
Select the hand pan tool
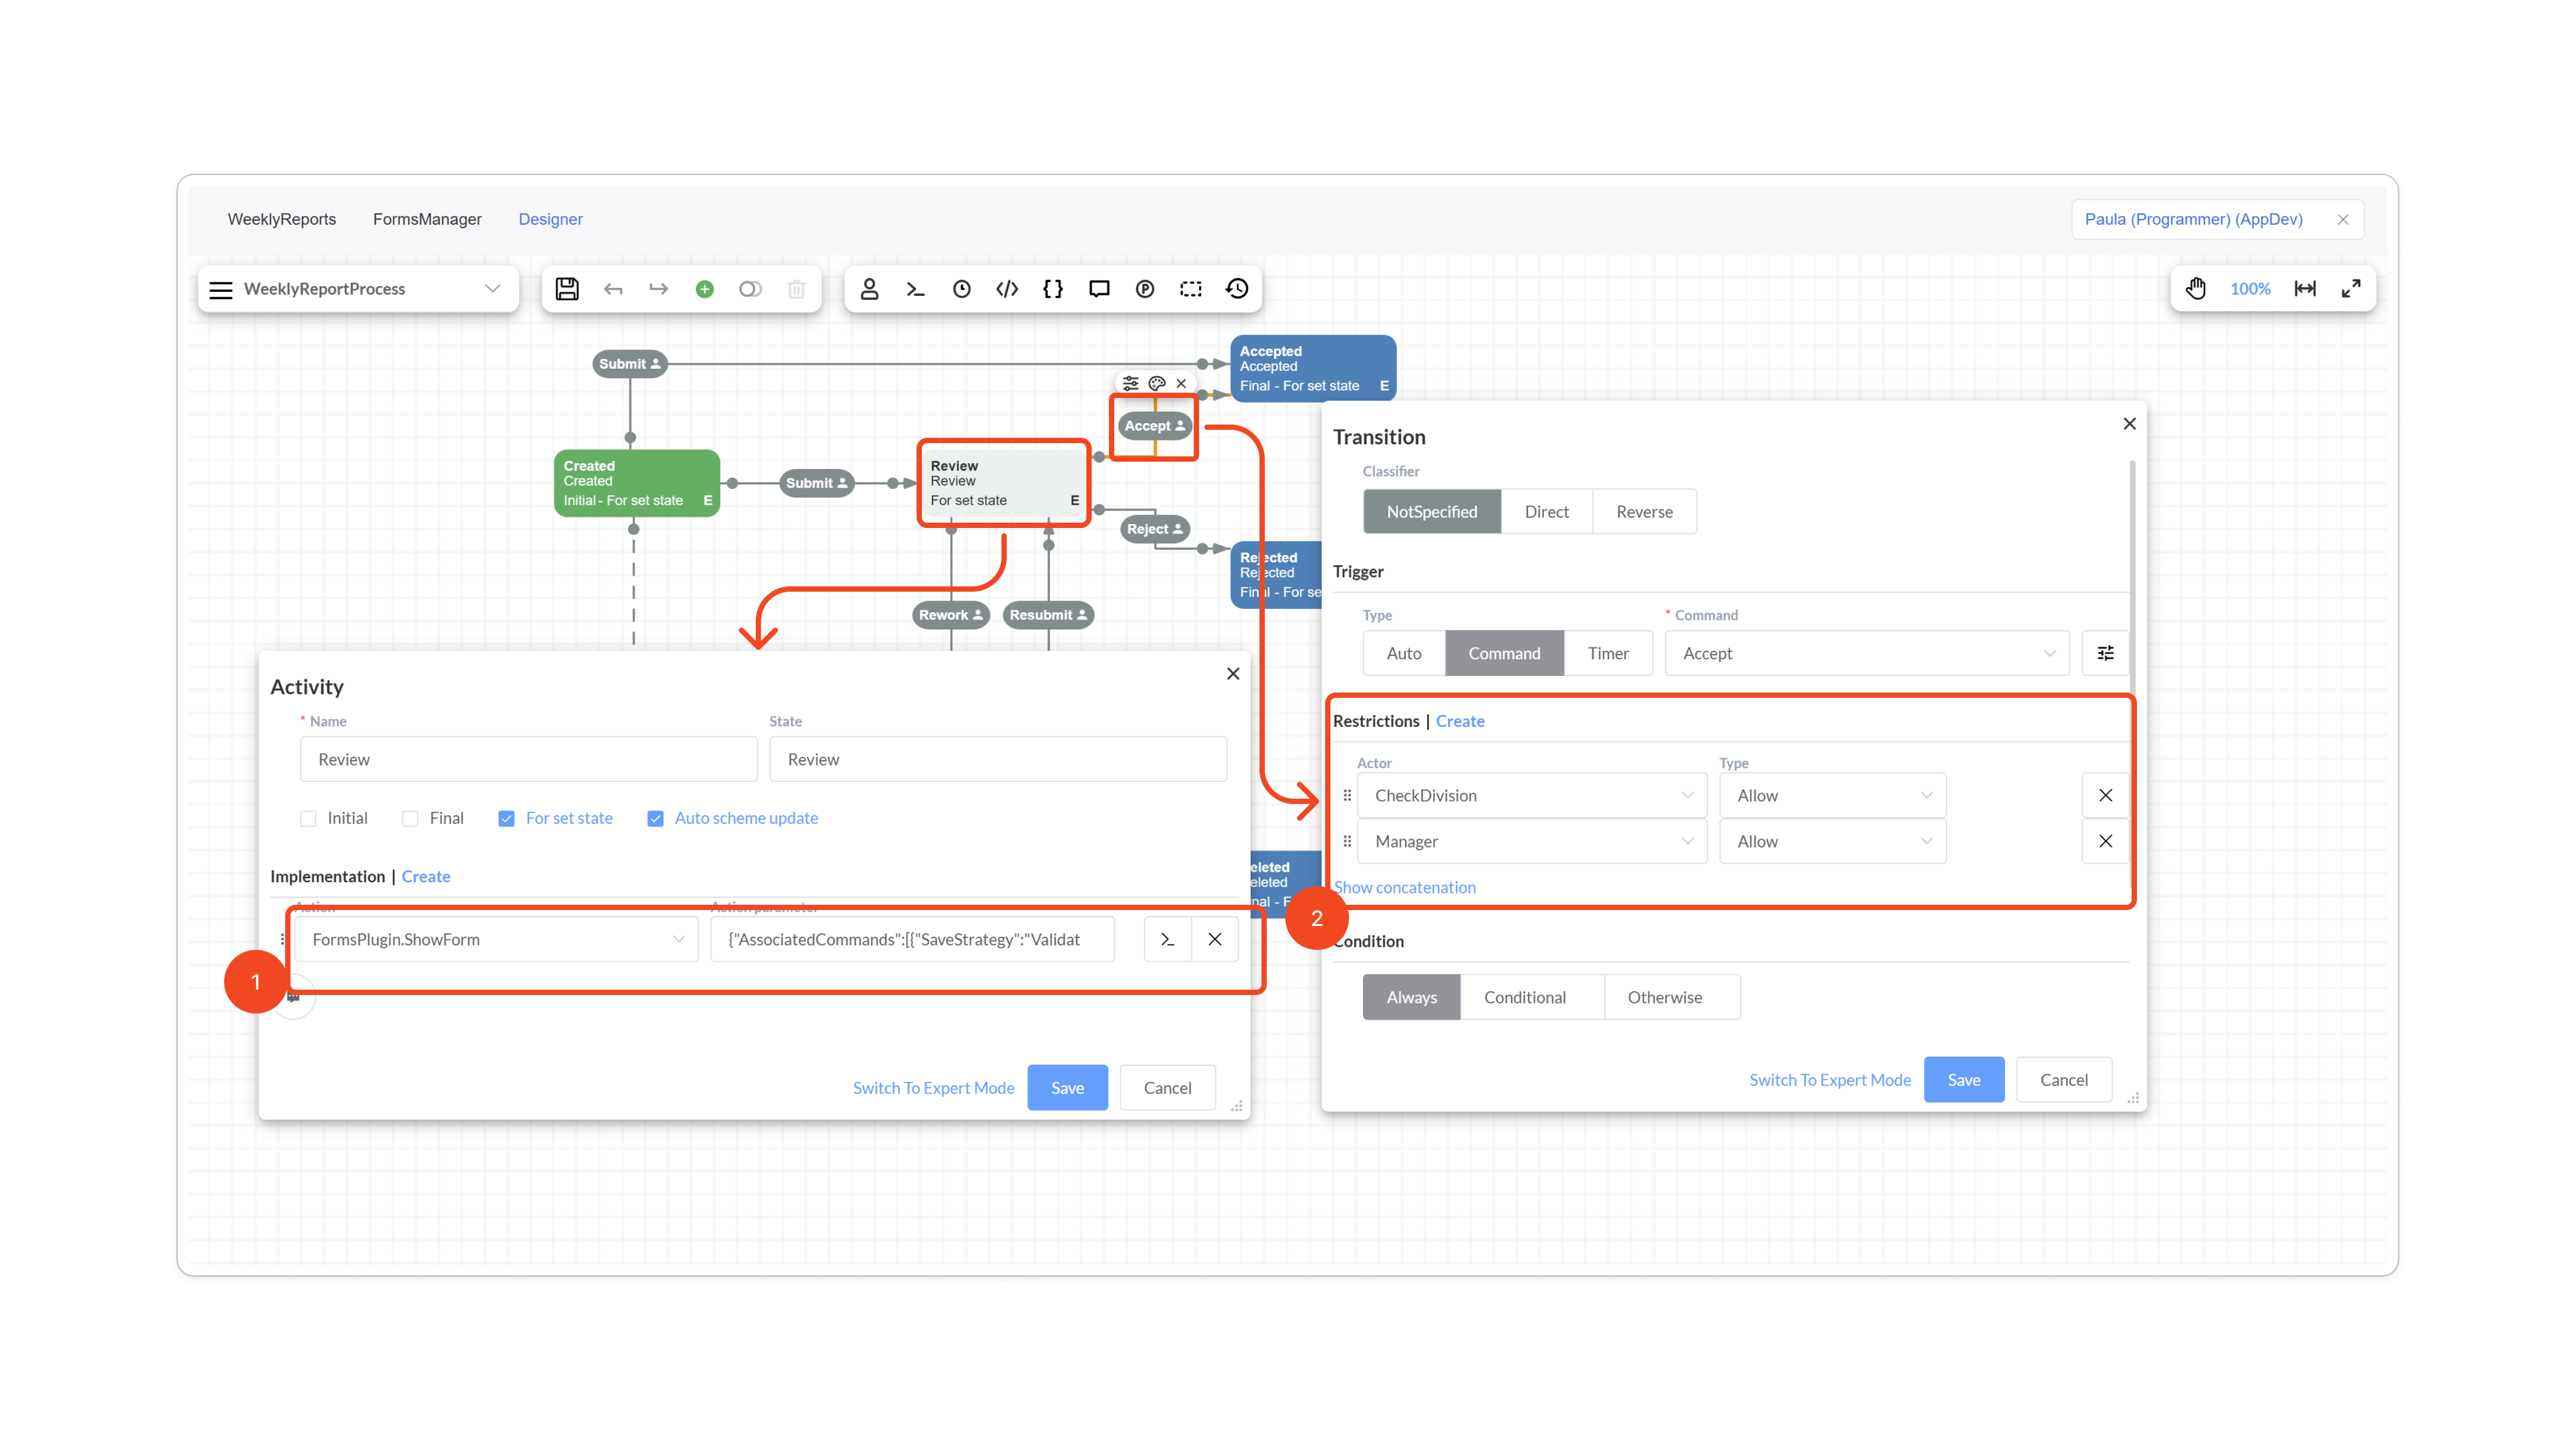point(2195,289)
